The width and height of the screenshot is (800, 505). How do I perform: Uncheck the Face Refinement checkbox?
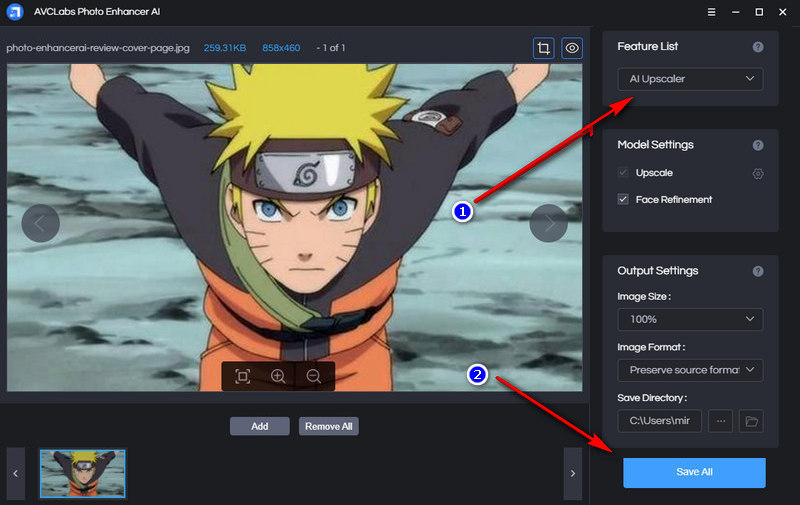click(x=623, y=199)
